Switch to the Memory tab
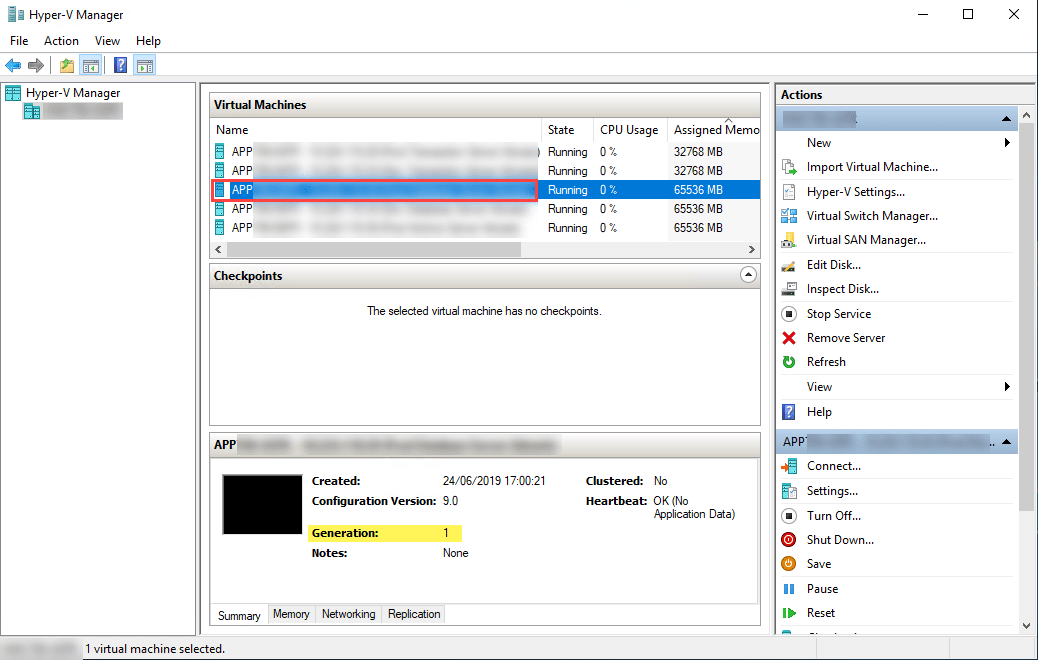Viewport: 1038px width, 660px height. coord(291,614)
